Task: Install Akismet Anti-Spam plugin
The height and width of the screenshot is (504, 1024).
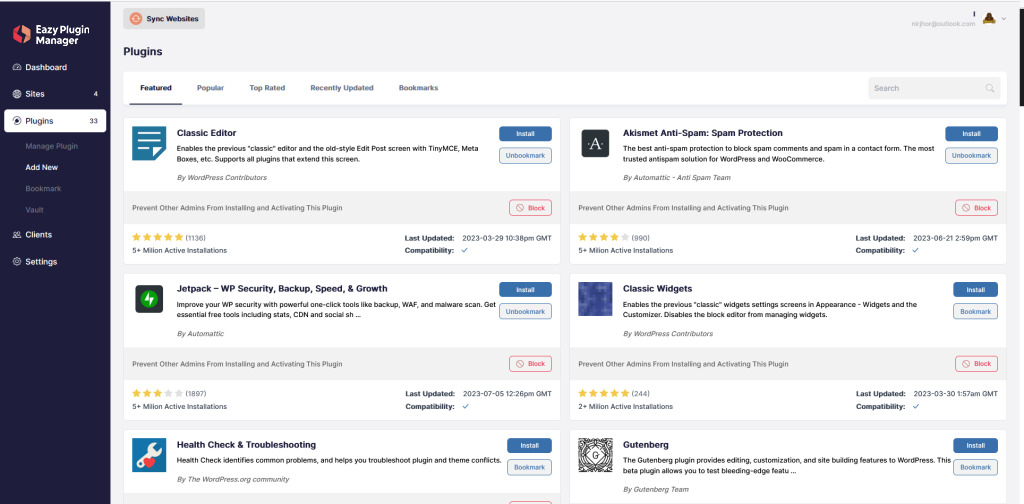Action: [971, 134]
